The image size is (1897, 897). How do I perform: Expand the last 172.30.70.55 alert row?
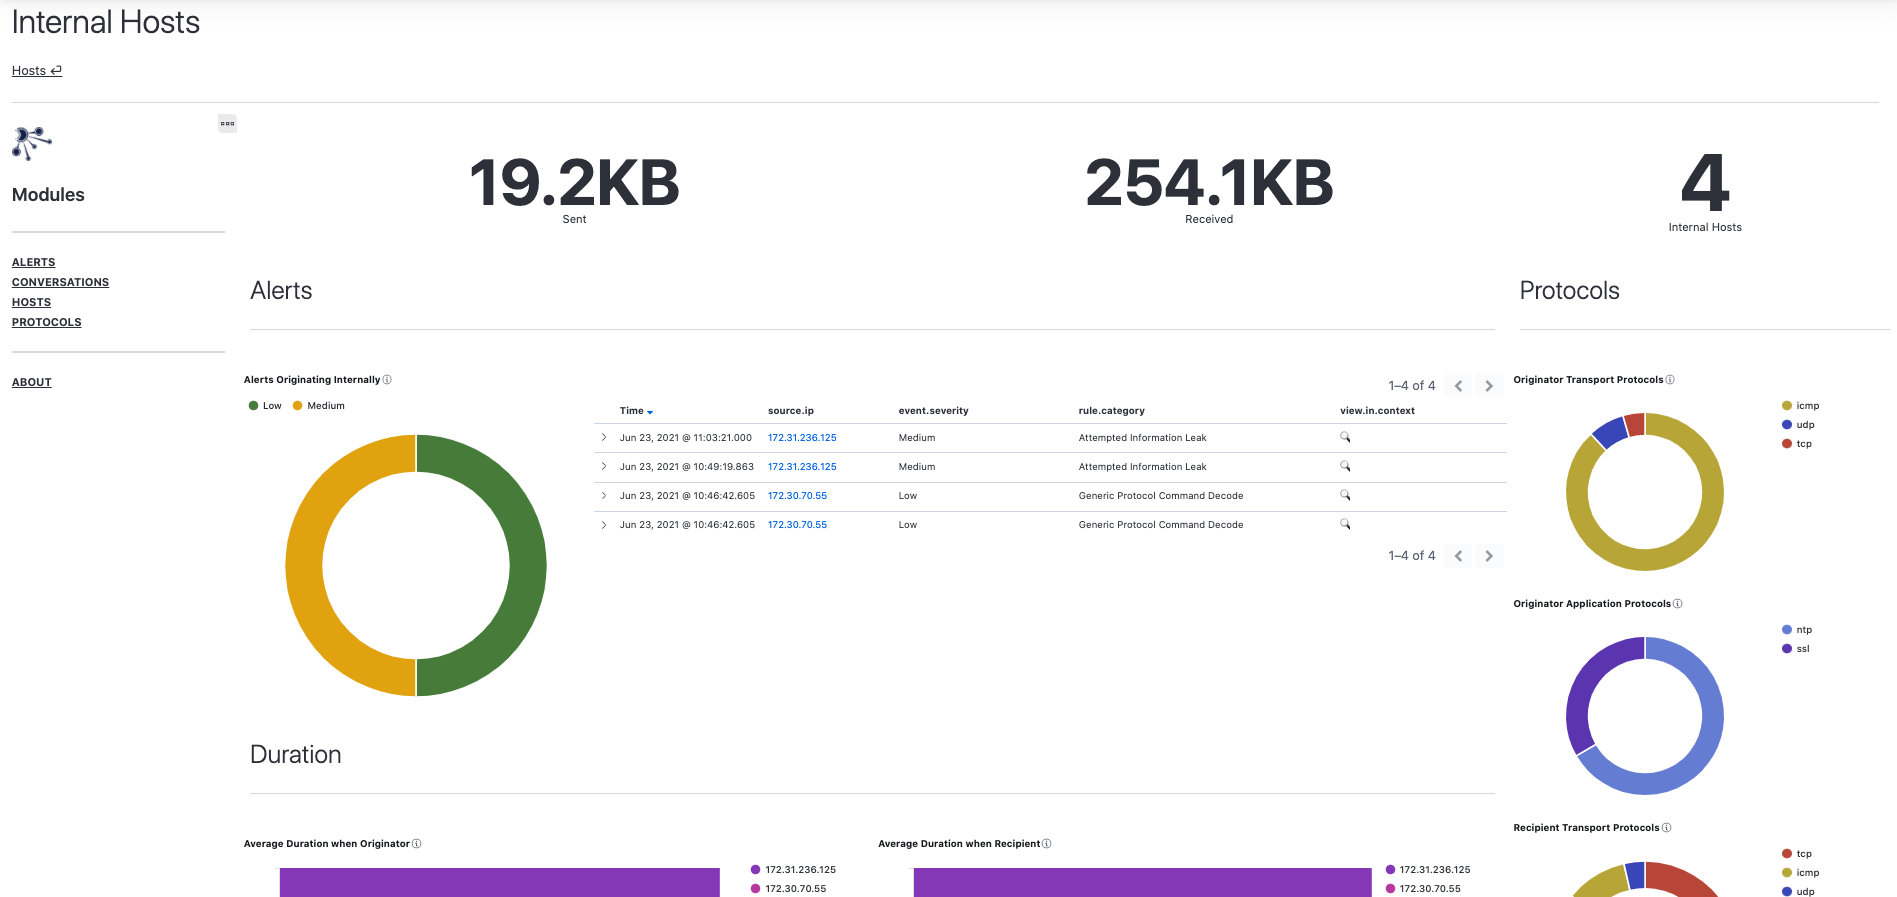604,525
